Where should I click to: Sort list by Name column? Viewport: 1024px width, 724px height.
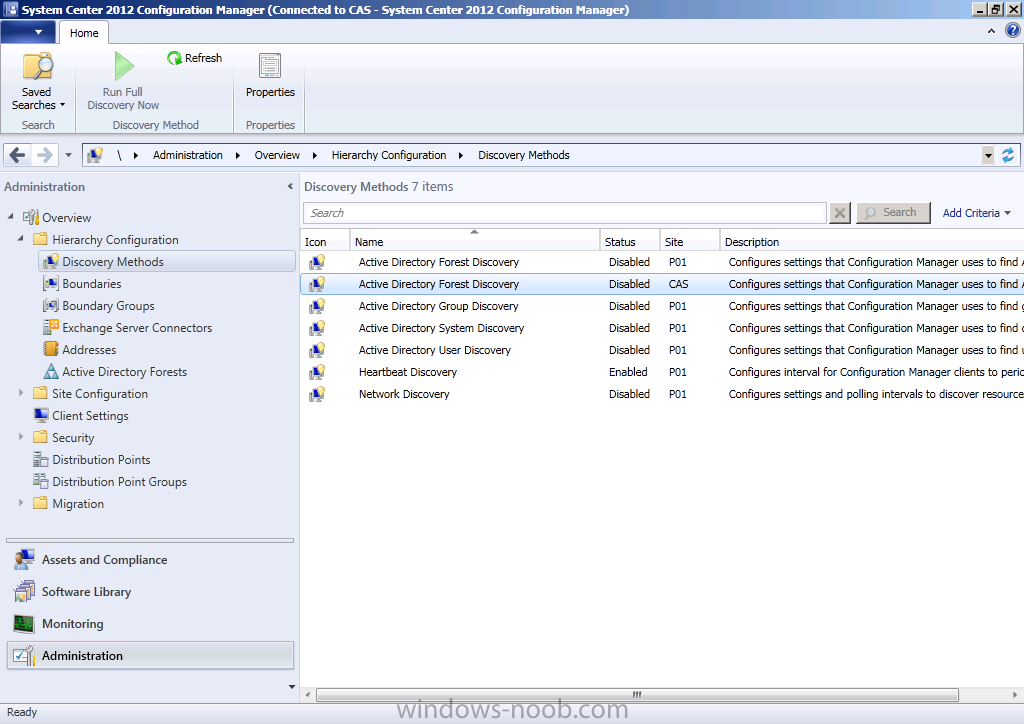click(x=475, y=240)
